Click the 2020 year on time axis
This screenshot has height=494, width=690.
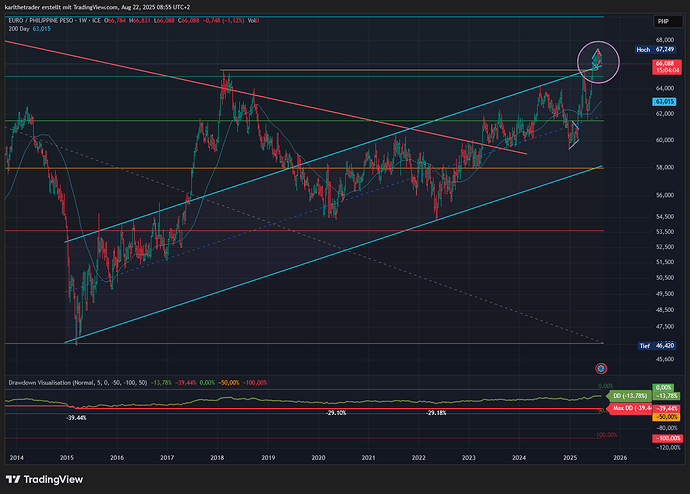[x=318, y=456]
